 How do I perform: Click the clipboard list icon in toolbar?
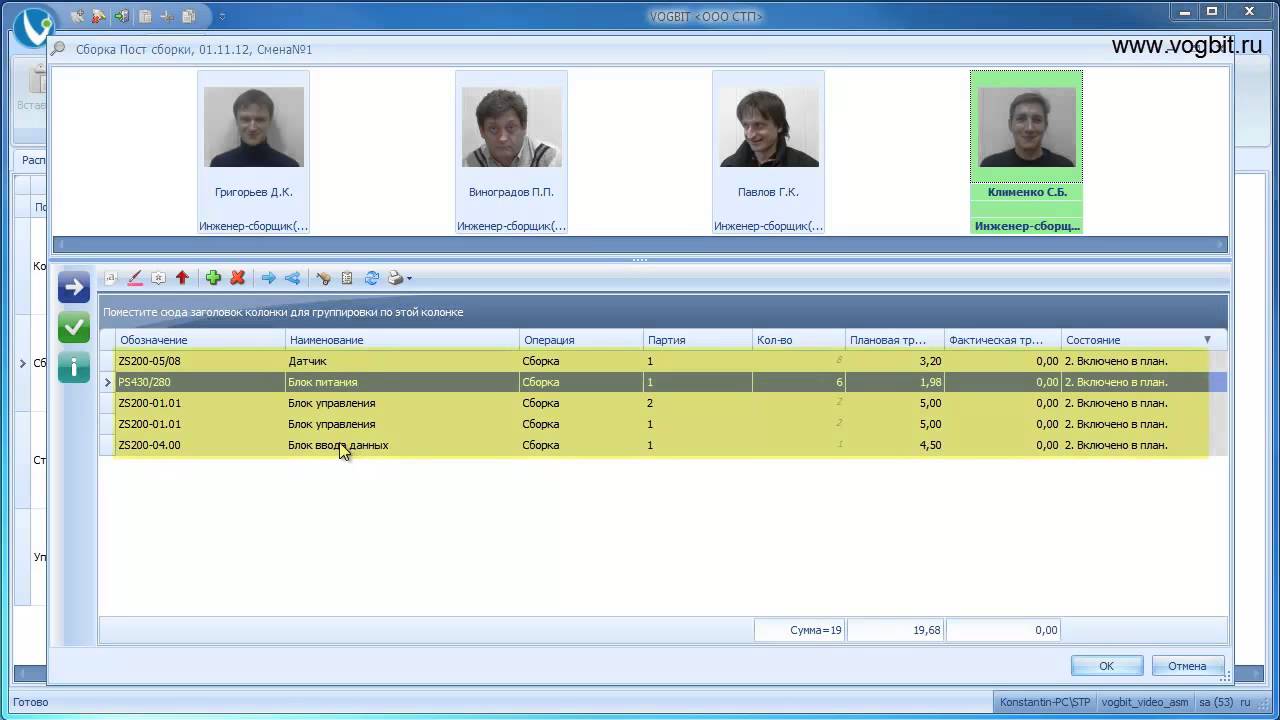point(347,278)
